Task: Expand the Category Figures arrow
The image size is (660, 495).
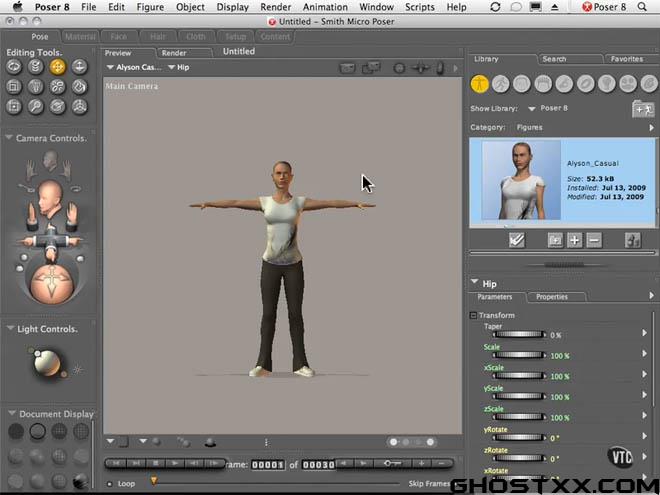Action: [x=652, y=128]
